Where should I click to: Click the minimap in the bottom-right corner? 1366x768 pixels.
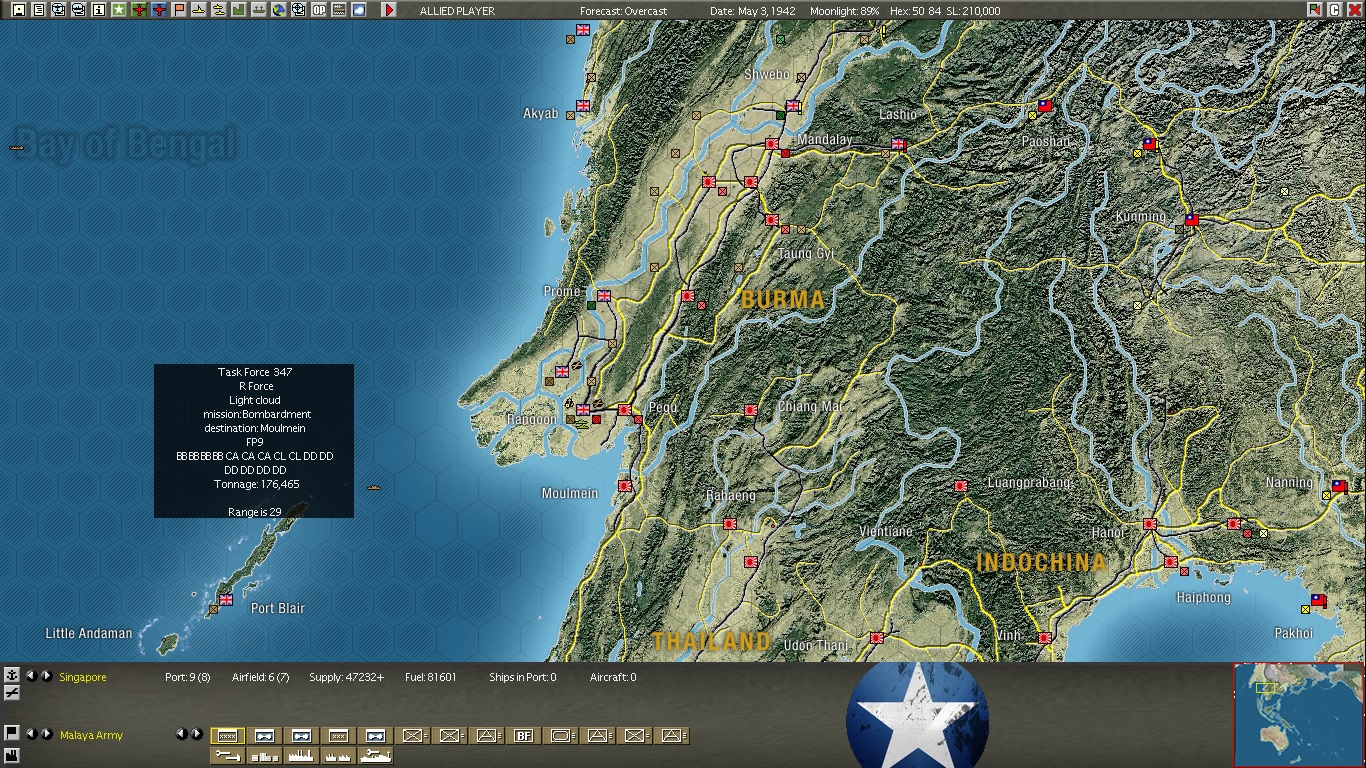[1298, 714]
